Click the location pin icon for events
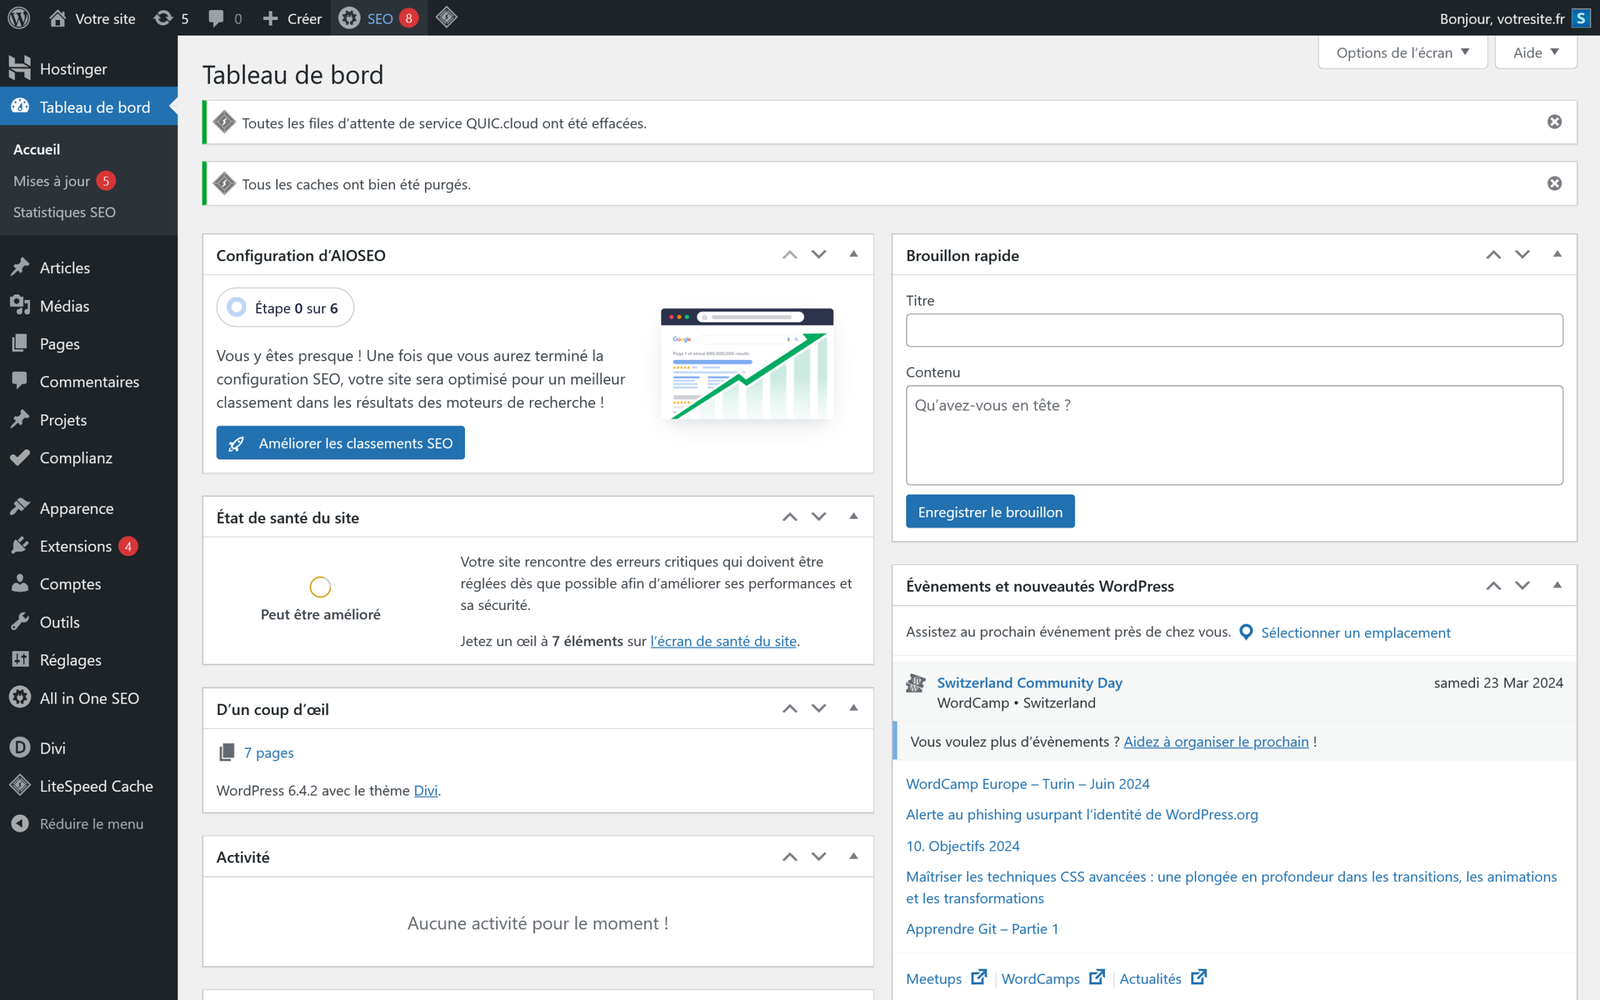Image resolution: width=1600 pixels, height=1000 pixels. (1246, 632)
